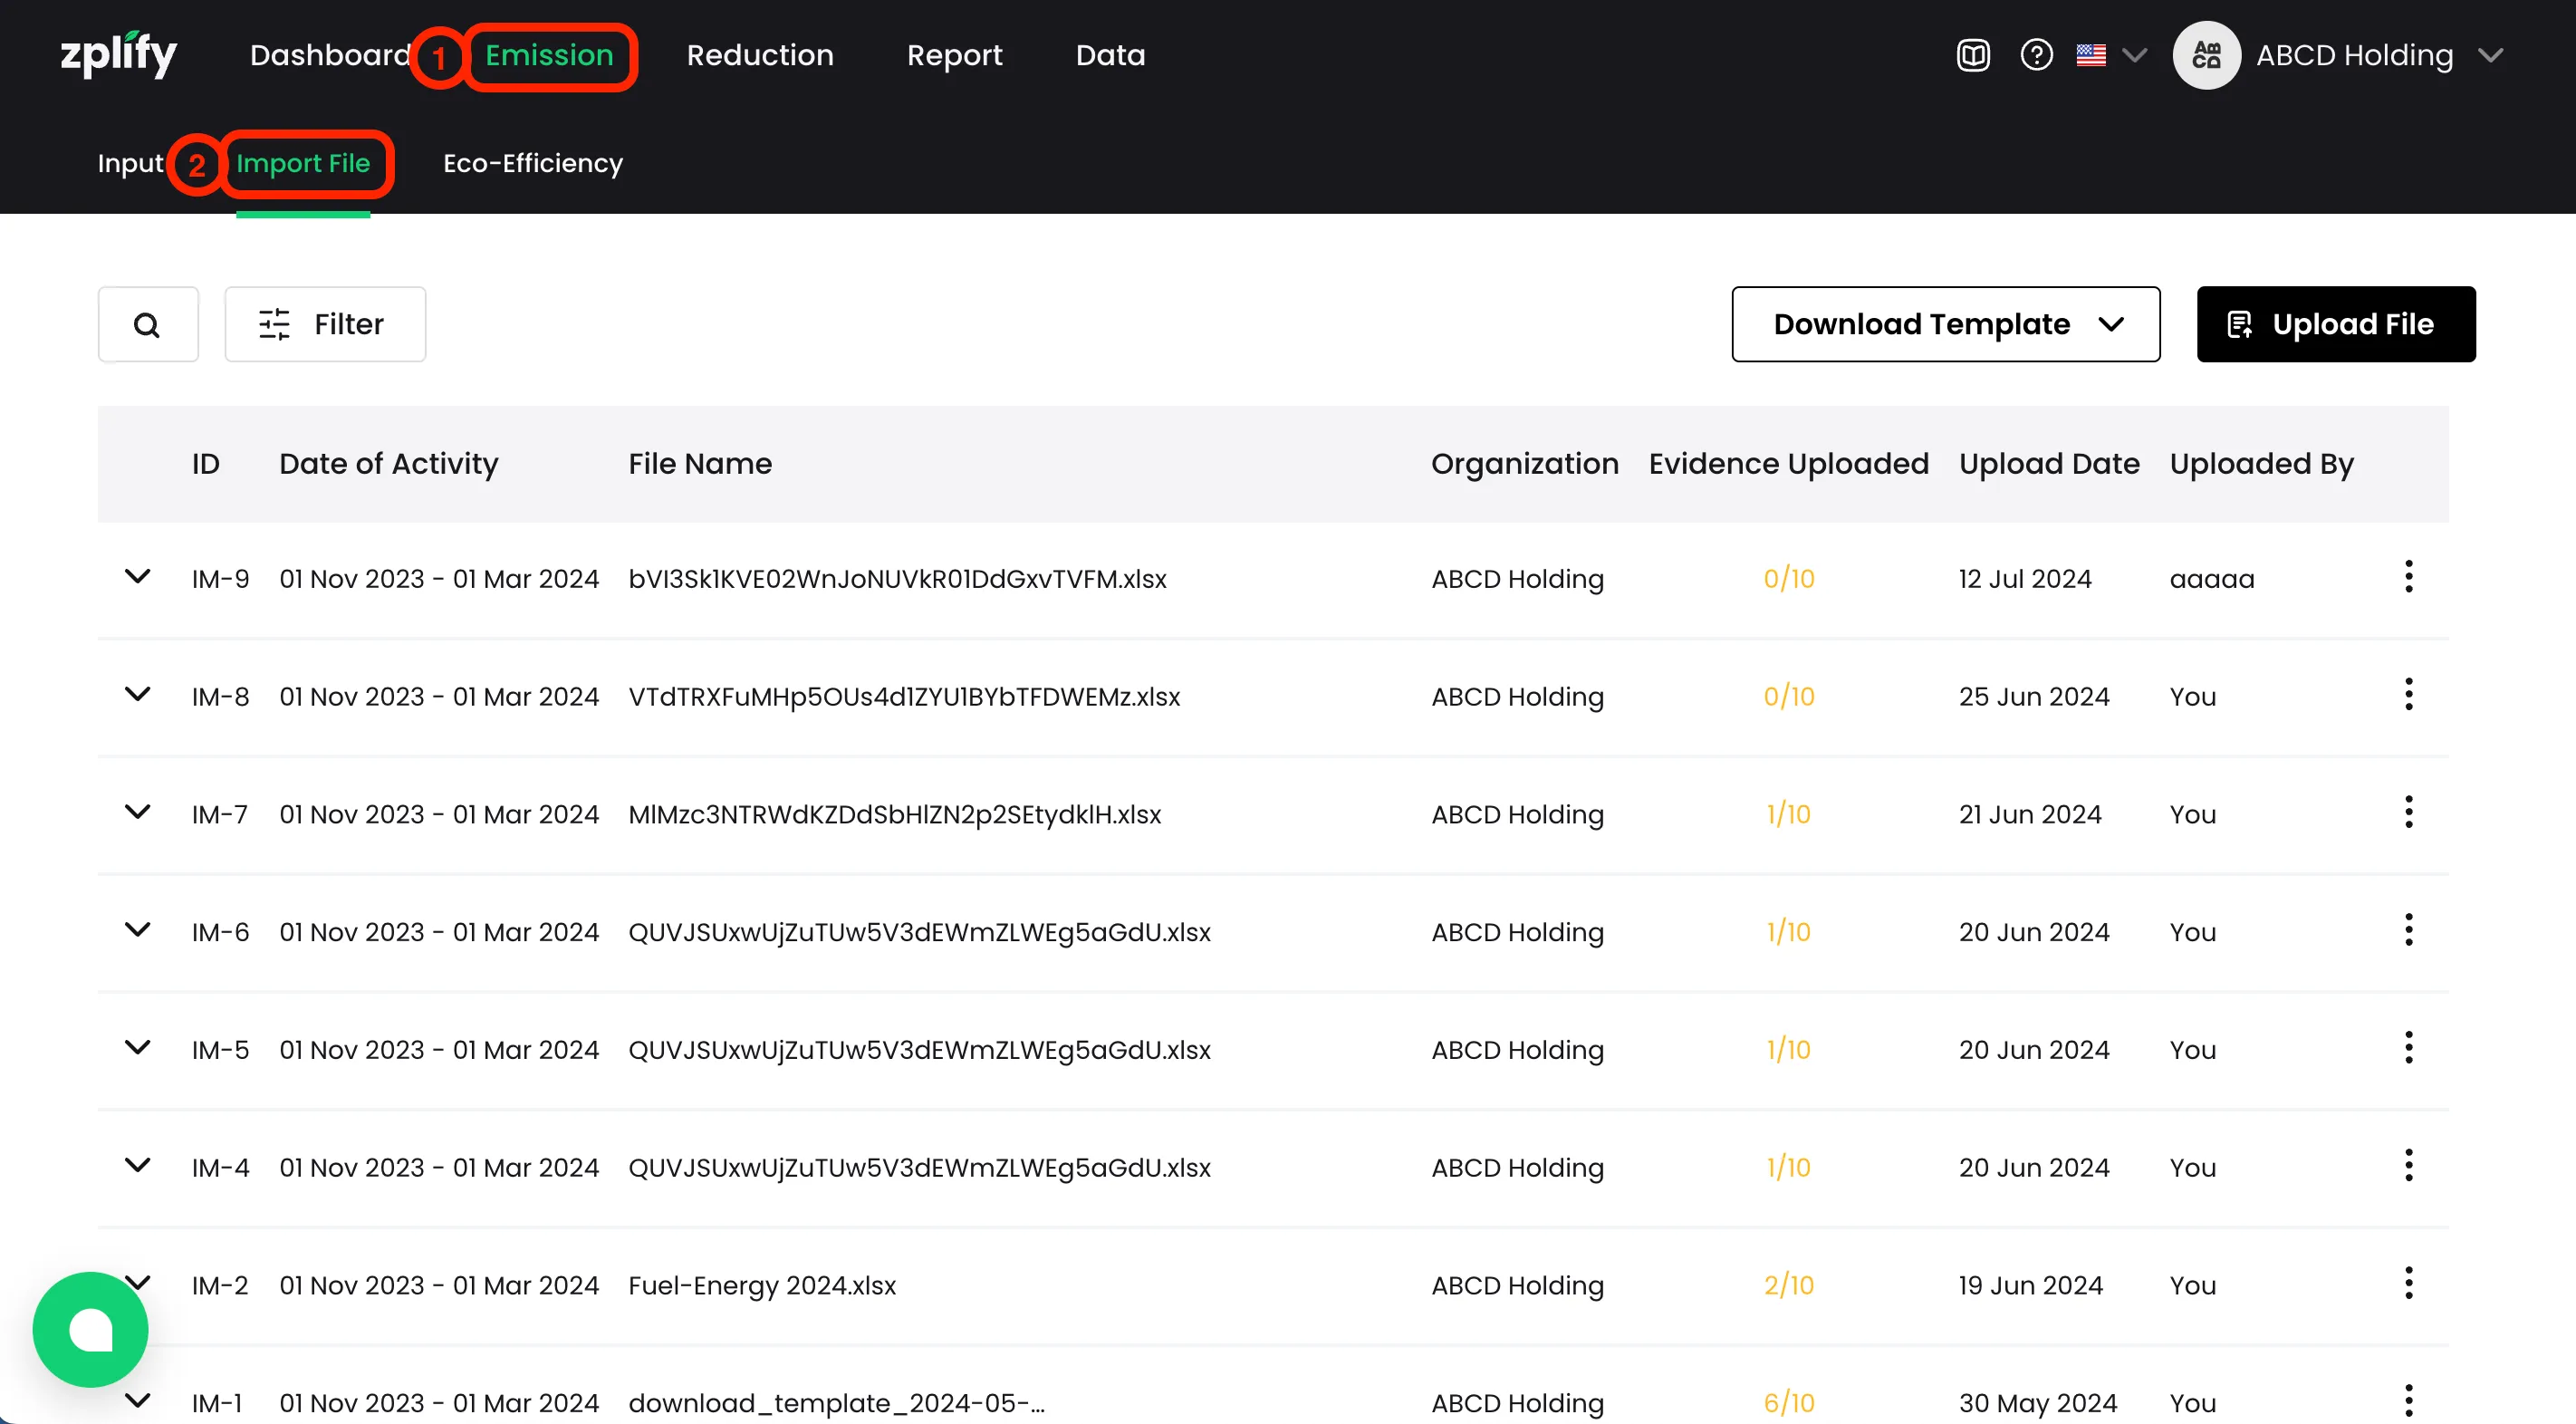
Task: Expand the IM-5 row chevron
Action: 137,1048
